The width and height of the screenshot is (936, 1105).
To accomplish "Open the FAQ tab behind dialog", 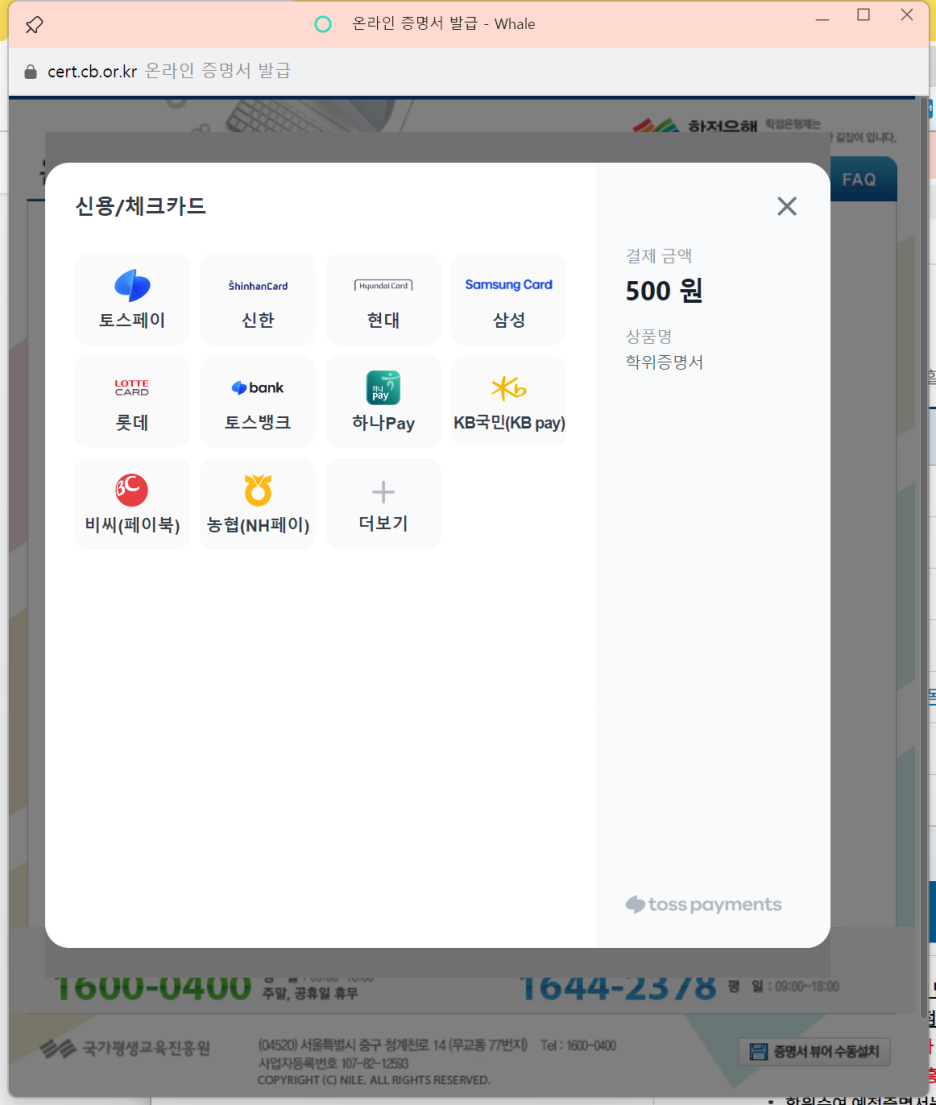I will coord(860,180).
